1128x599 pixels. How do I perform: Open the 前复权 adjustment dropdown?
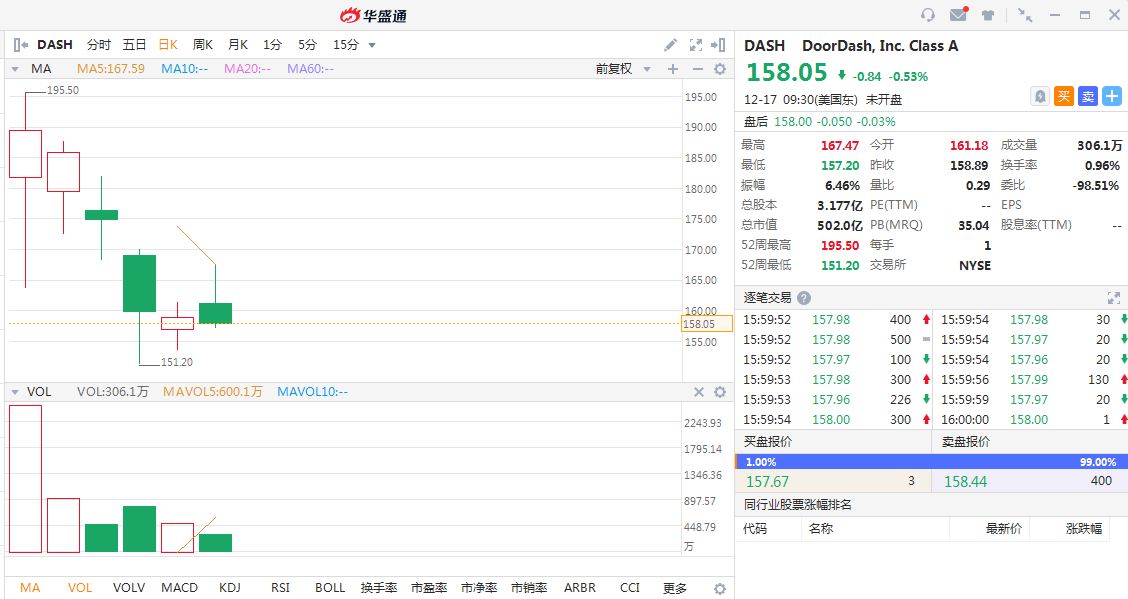622,69
